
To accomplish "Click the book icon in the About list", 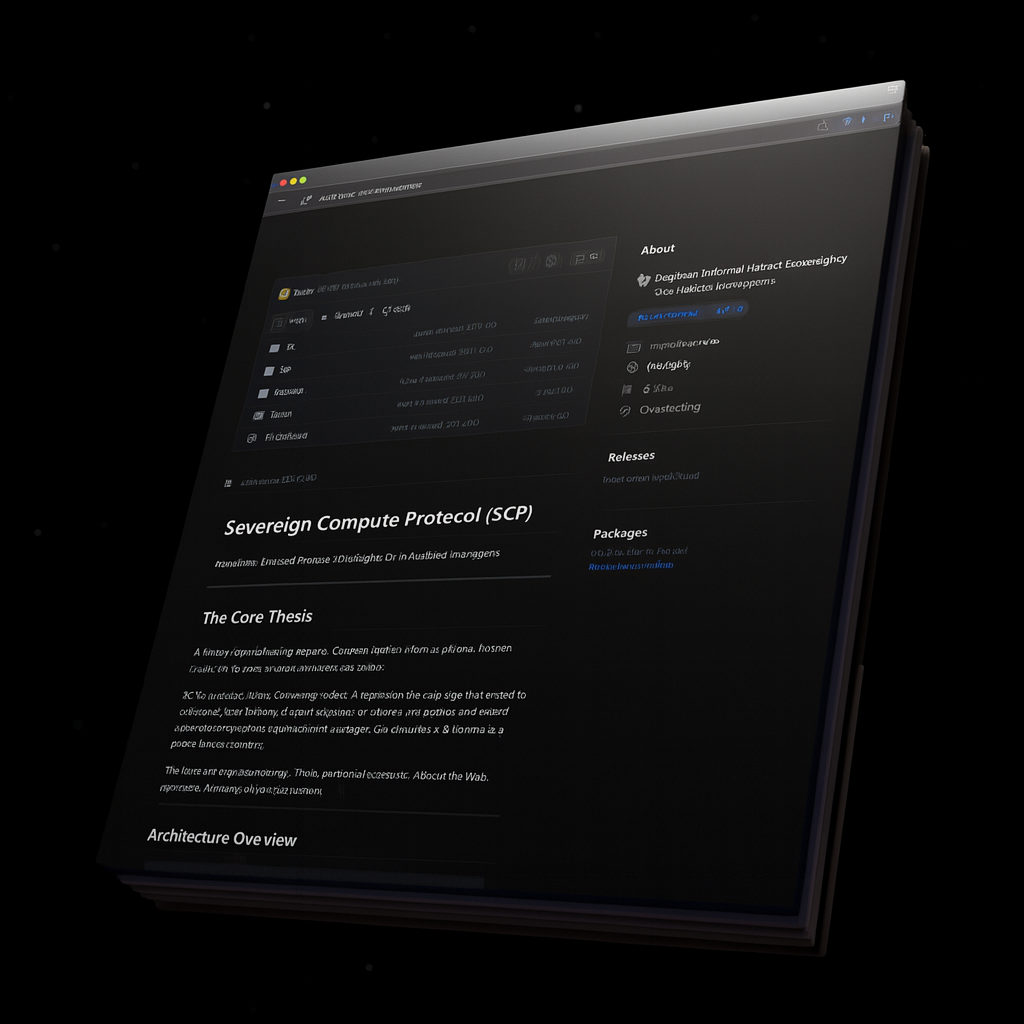I will (x=632, y=347).
